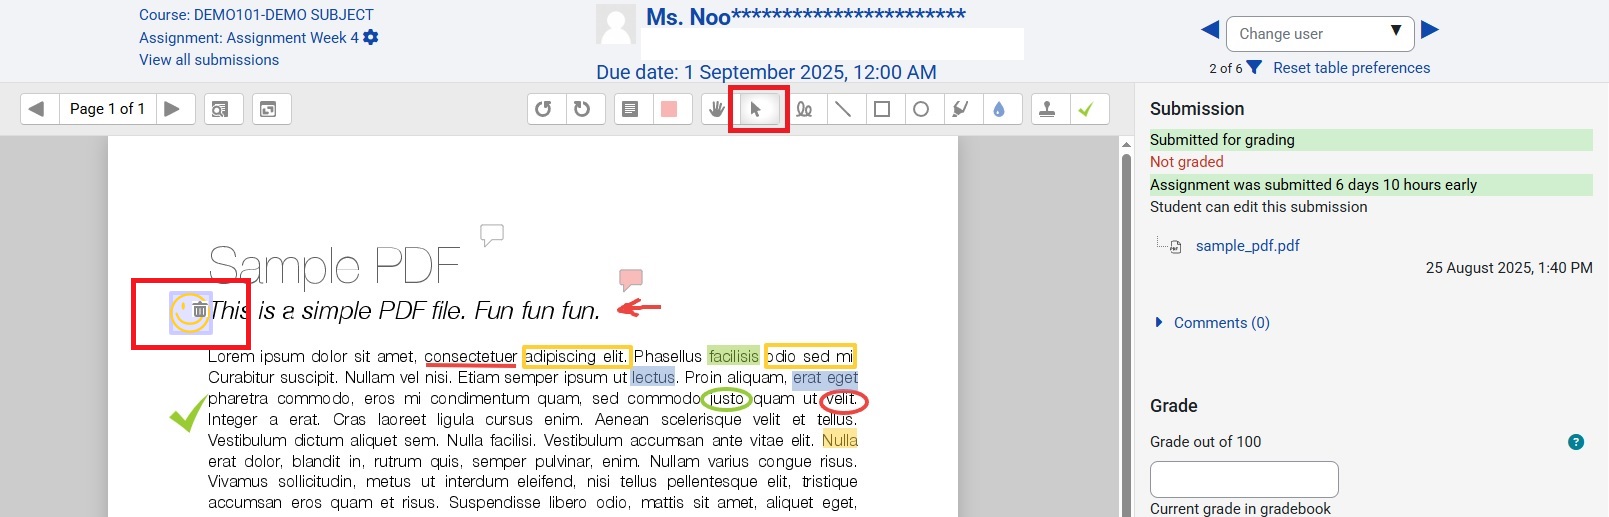Image resolution: width=1609 pixels, height=517 pixels.
Task: Select the oval annotation tool
Action: (x=921, y=109)
